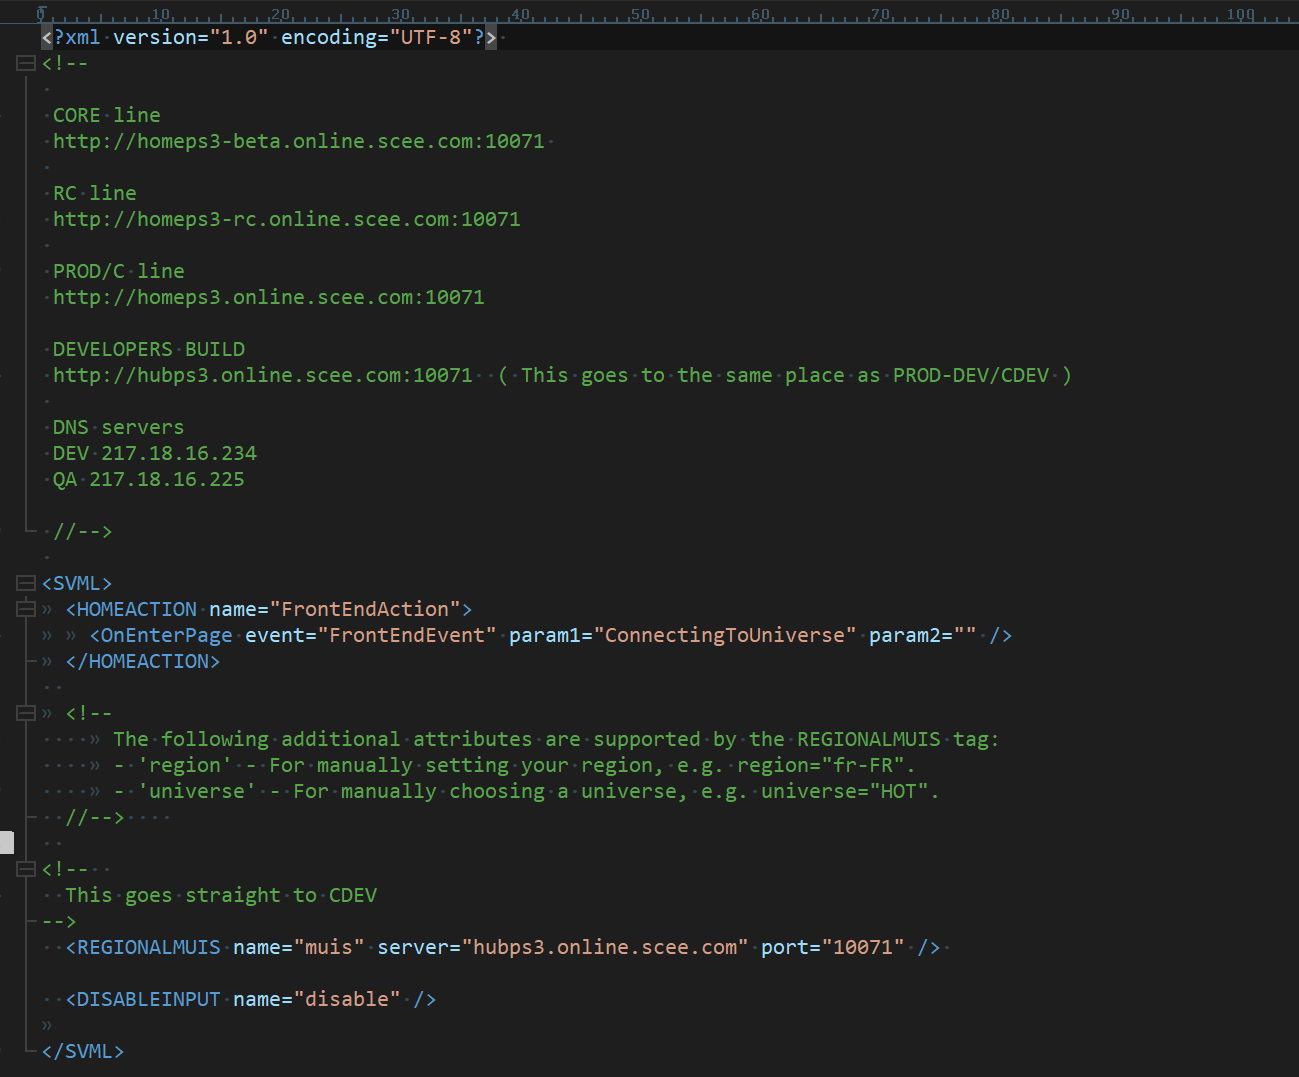The height and width of the screenshot is (1077, 1299).
Task: Click the region="fr-FR" example text
Action: [821, 765]
